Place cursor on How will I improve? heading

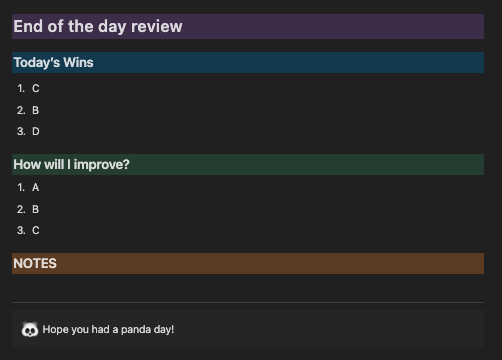click(x=71, y=164)
